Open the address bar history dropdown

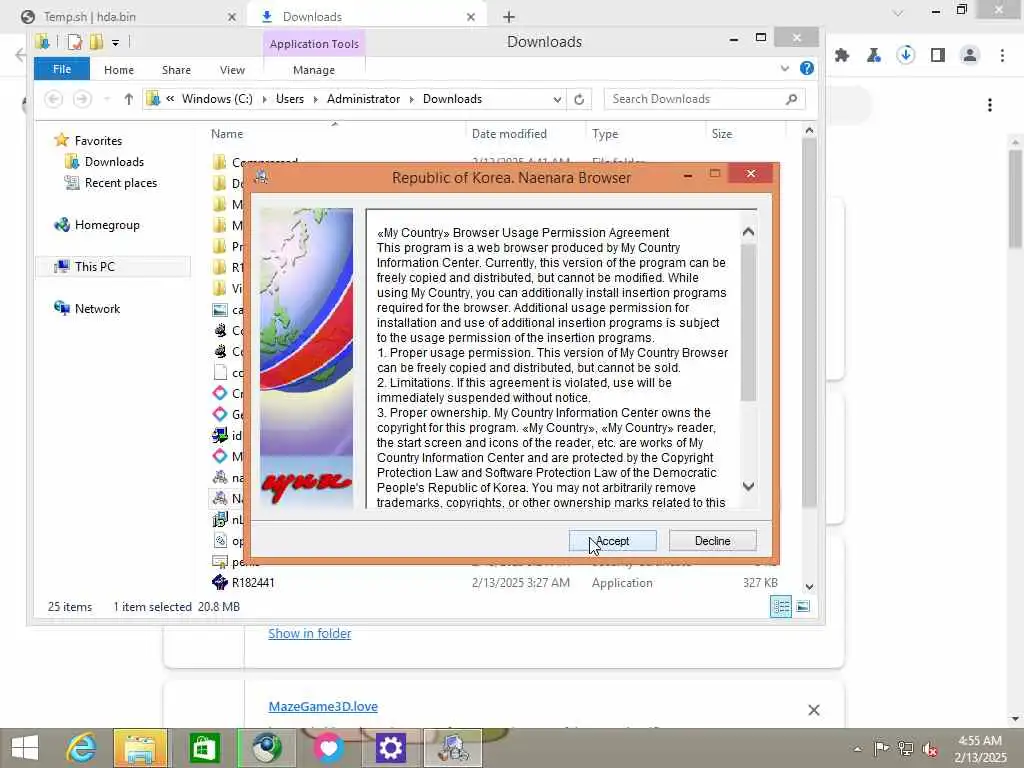tap(557, 99)
